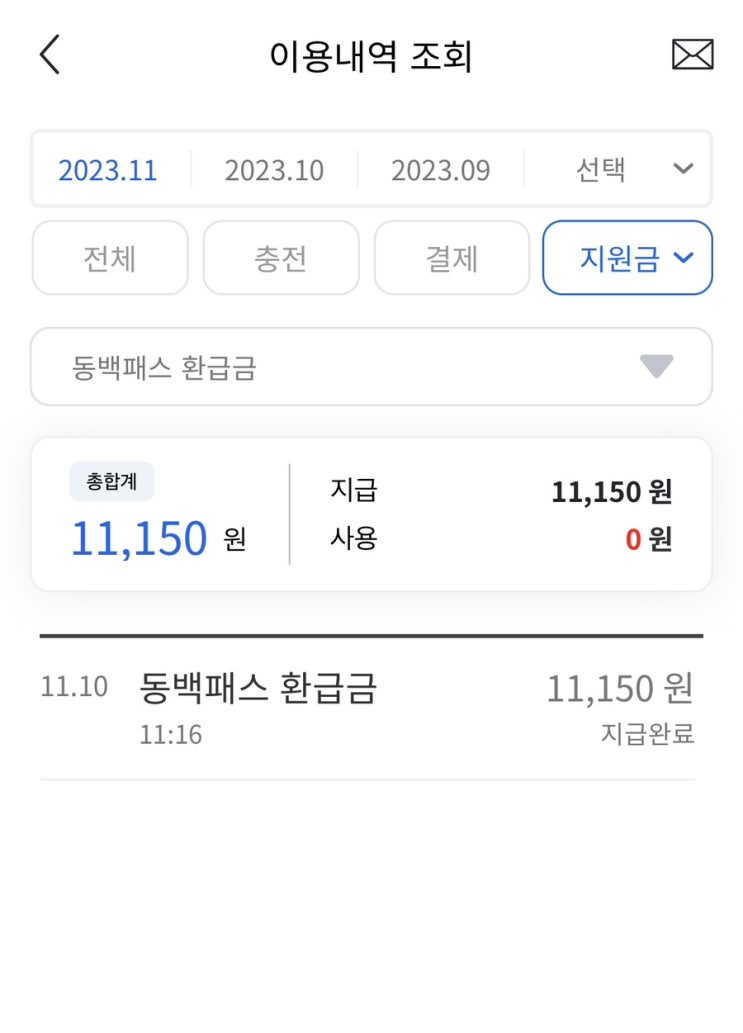Tap the blue 11,150 total amount
The height and width of the screenshot is (1033, 743).
pos(139,540)
